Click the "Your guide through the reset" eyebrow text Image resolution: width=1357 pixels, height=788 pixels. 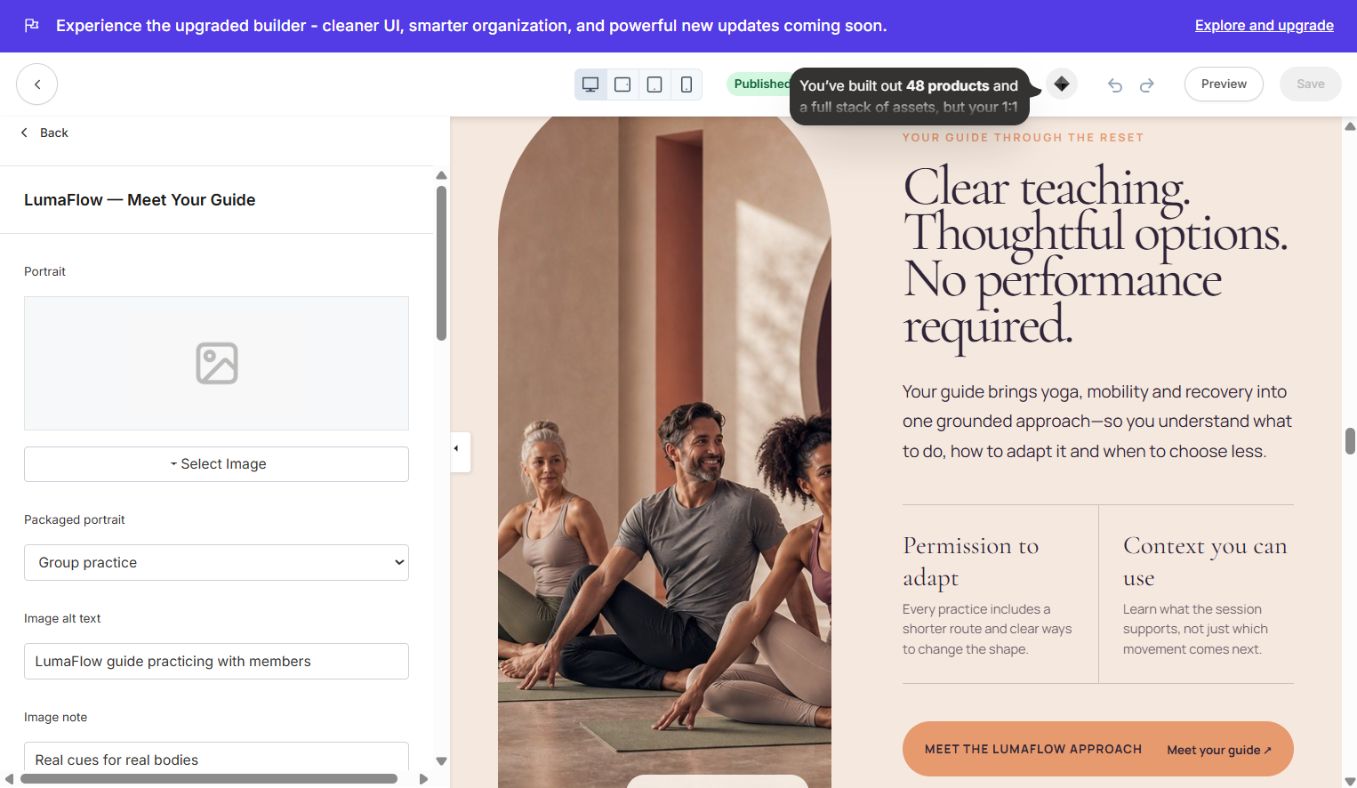(x=1023, y=137)
